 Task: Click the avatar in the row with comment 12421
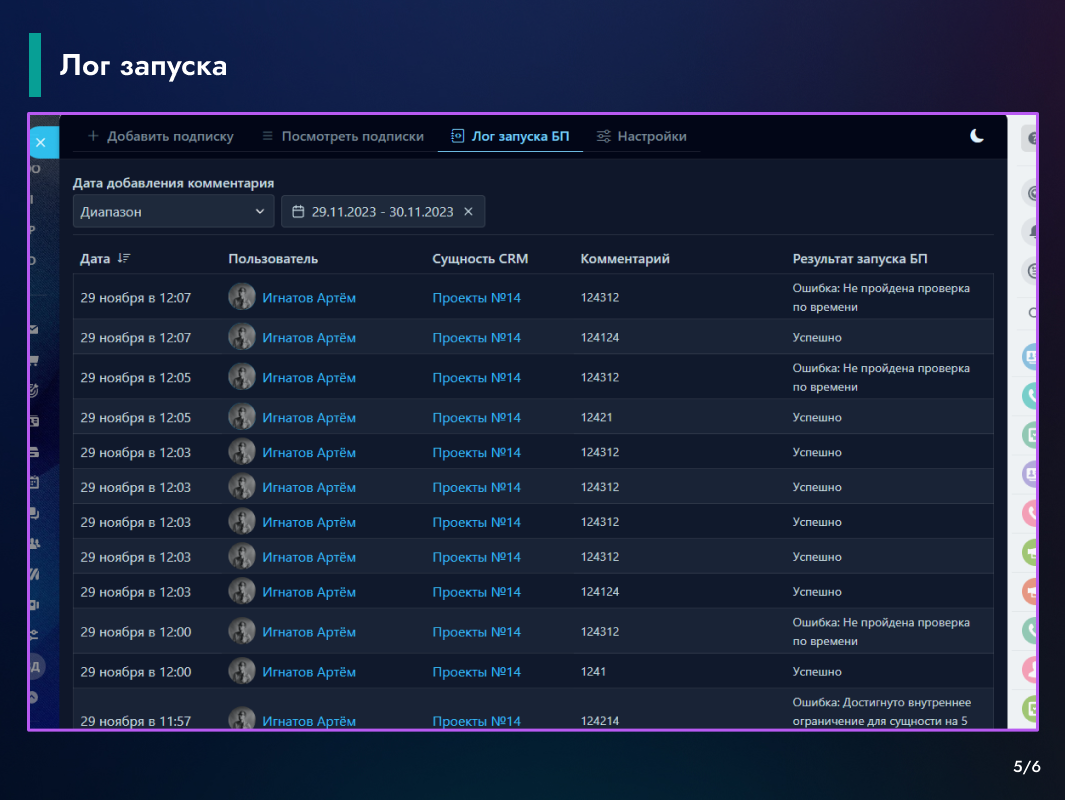[x=242, y=417]
